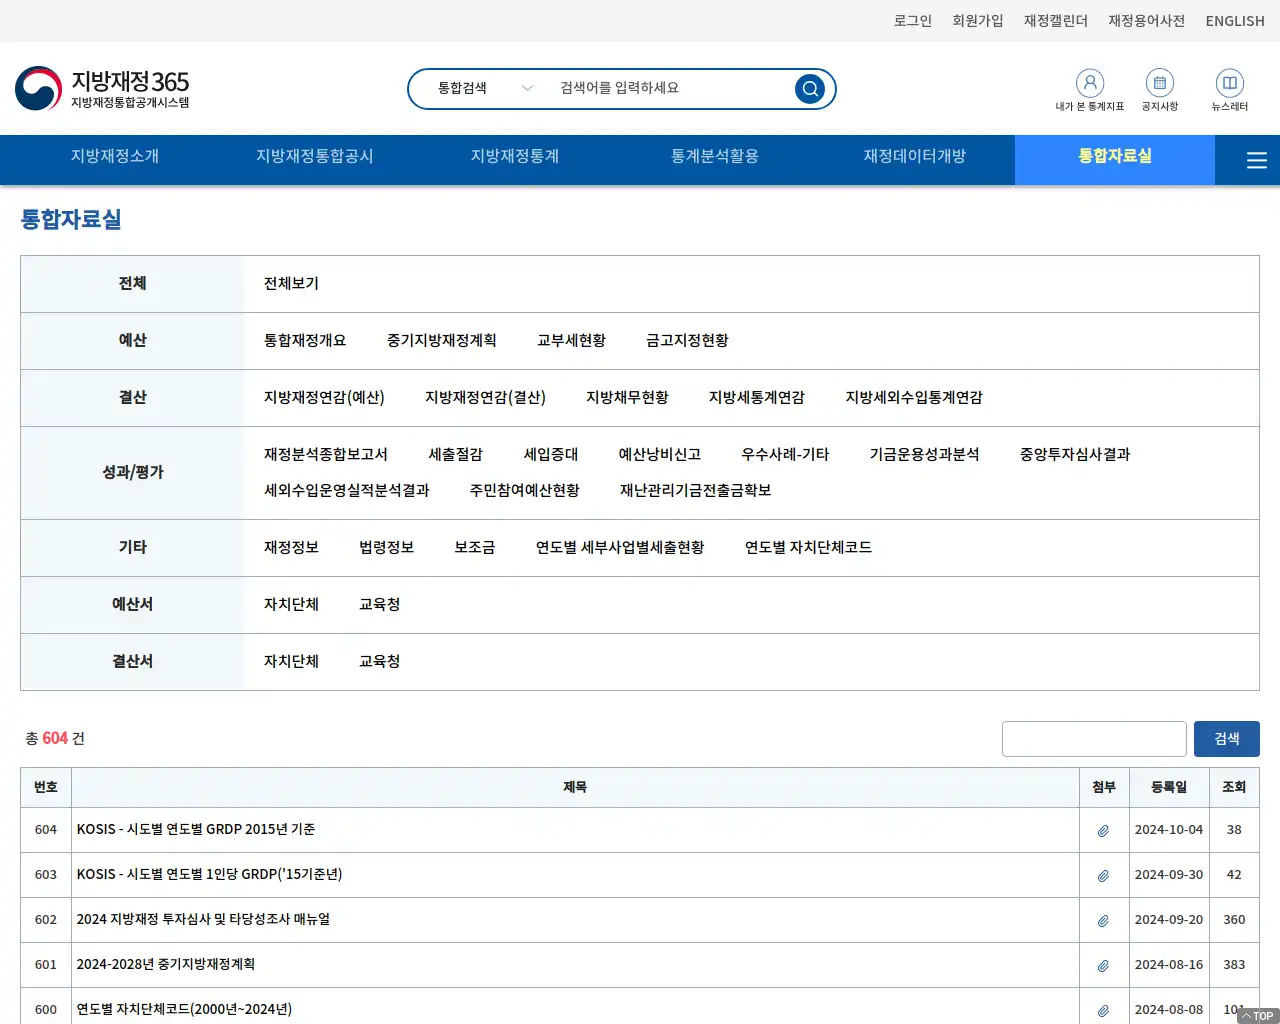Download attachment for row 600
Screen dimensions: 1280x1024
point(1103,1010)
